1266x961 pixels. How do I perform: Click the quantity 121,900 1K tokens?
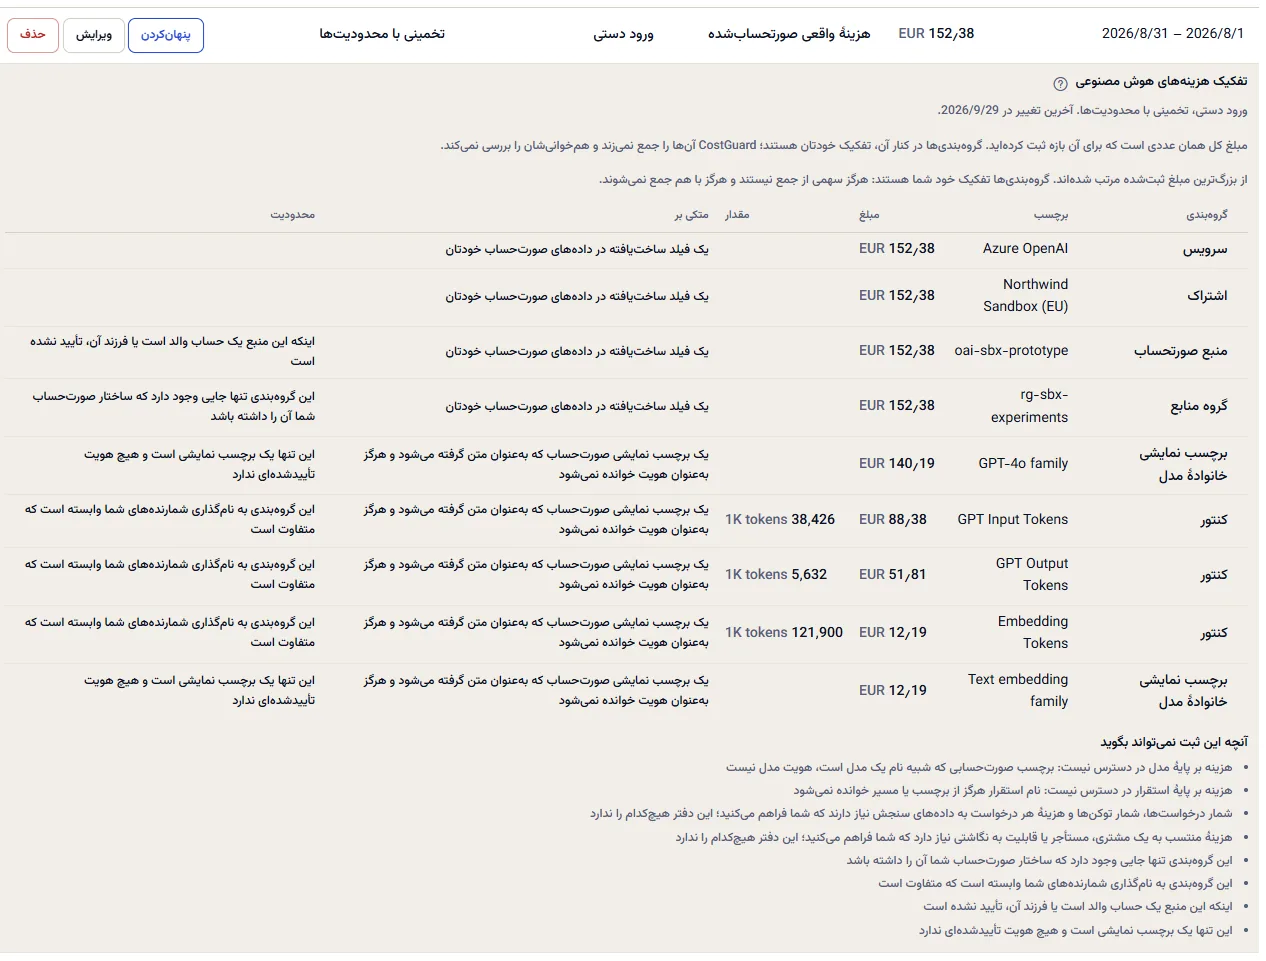(x=784, y=633)
